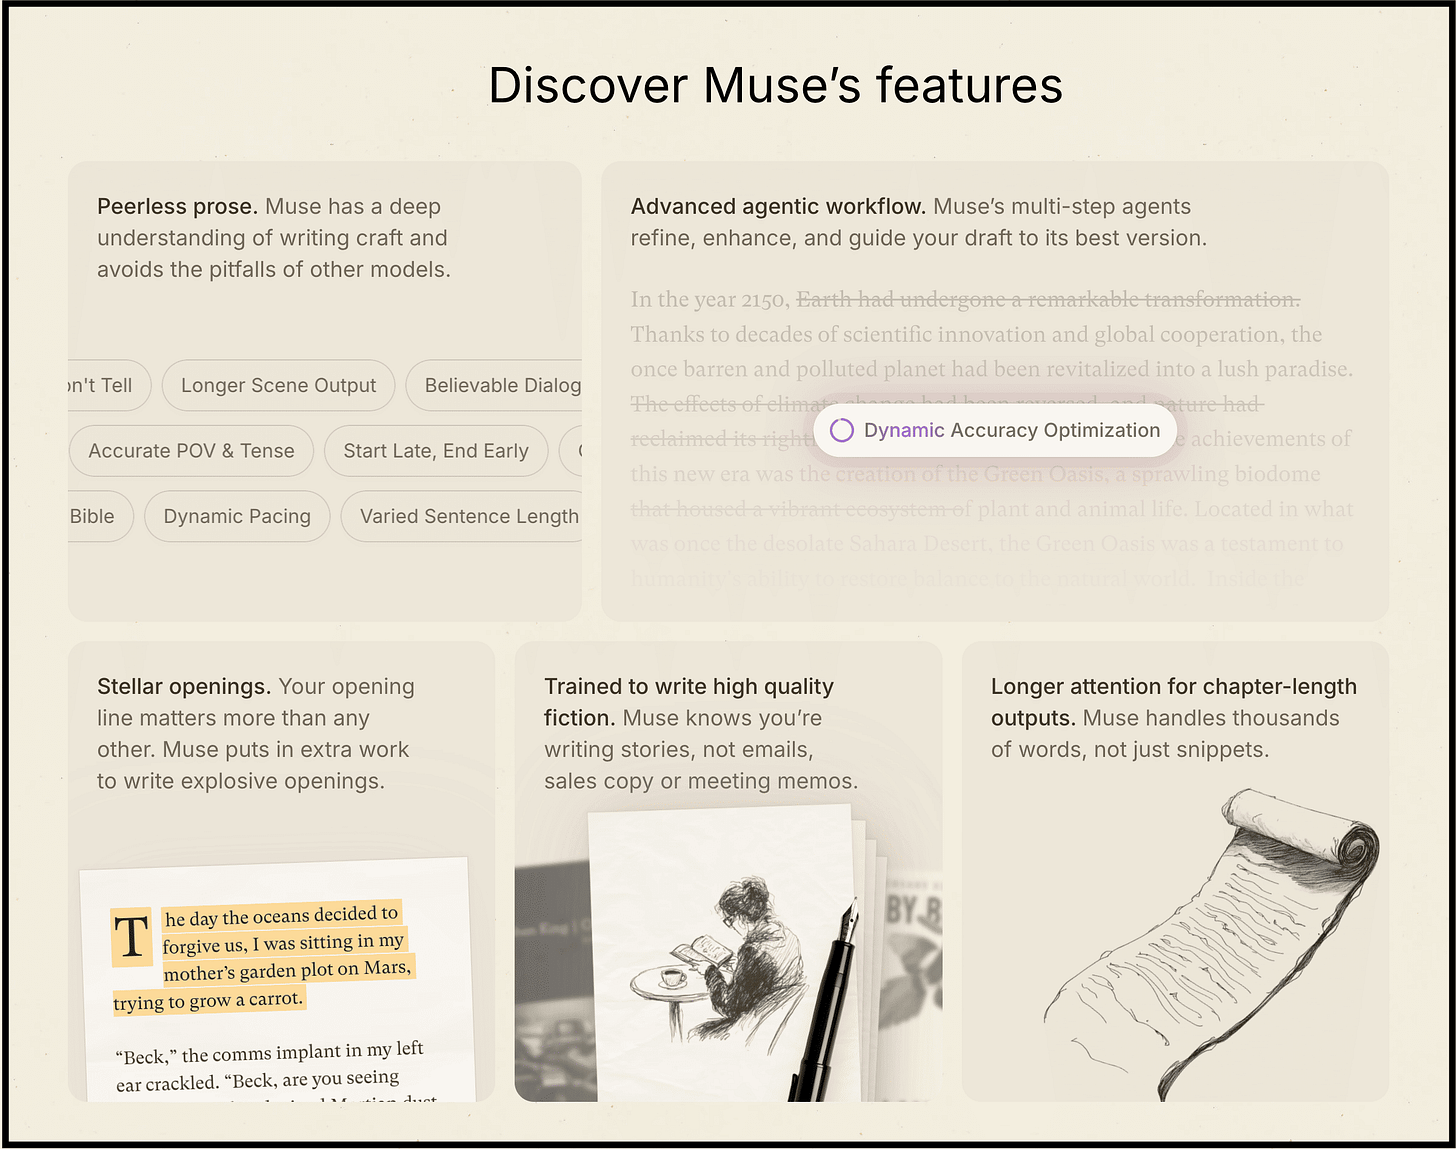Click the text 'In the year 2150,'
This screenshot has height=1149, width=1456.
[710, 299]
